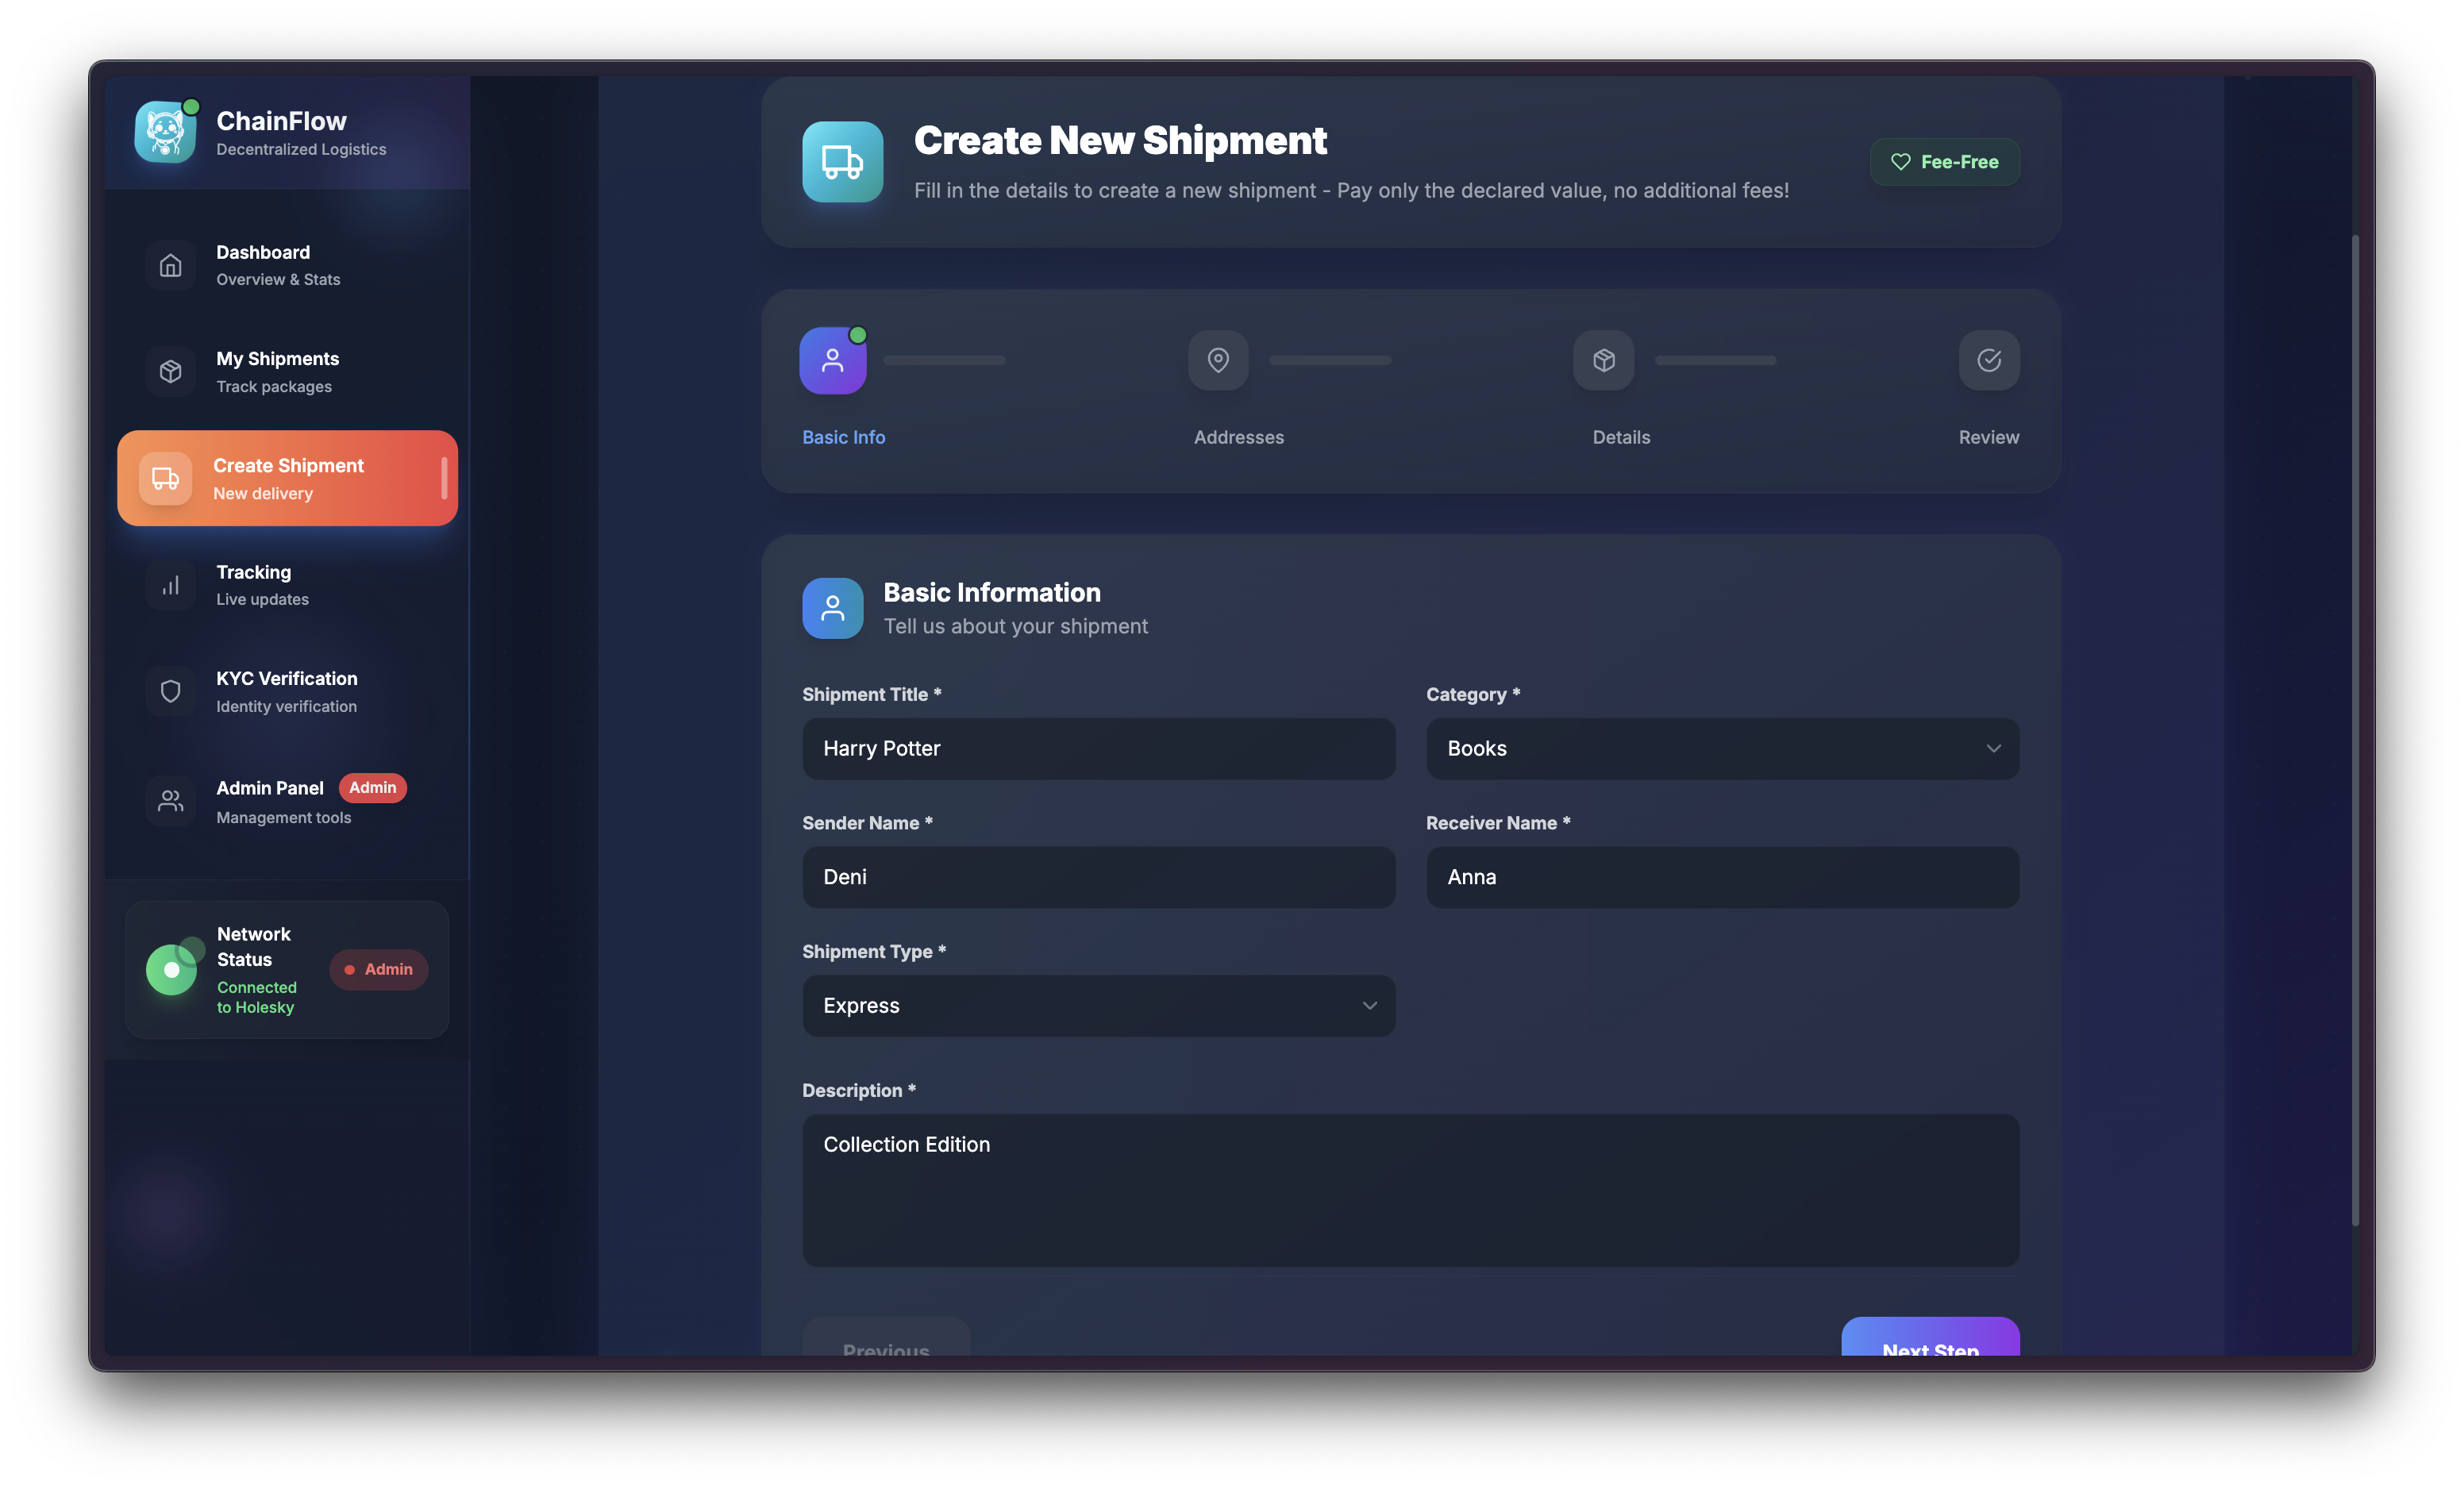Click the My Shipments package icon
The width and height of the screenshot is (2464, 1489).
pyautogui.click(x=171, y=371)
